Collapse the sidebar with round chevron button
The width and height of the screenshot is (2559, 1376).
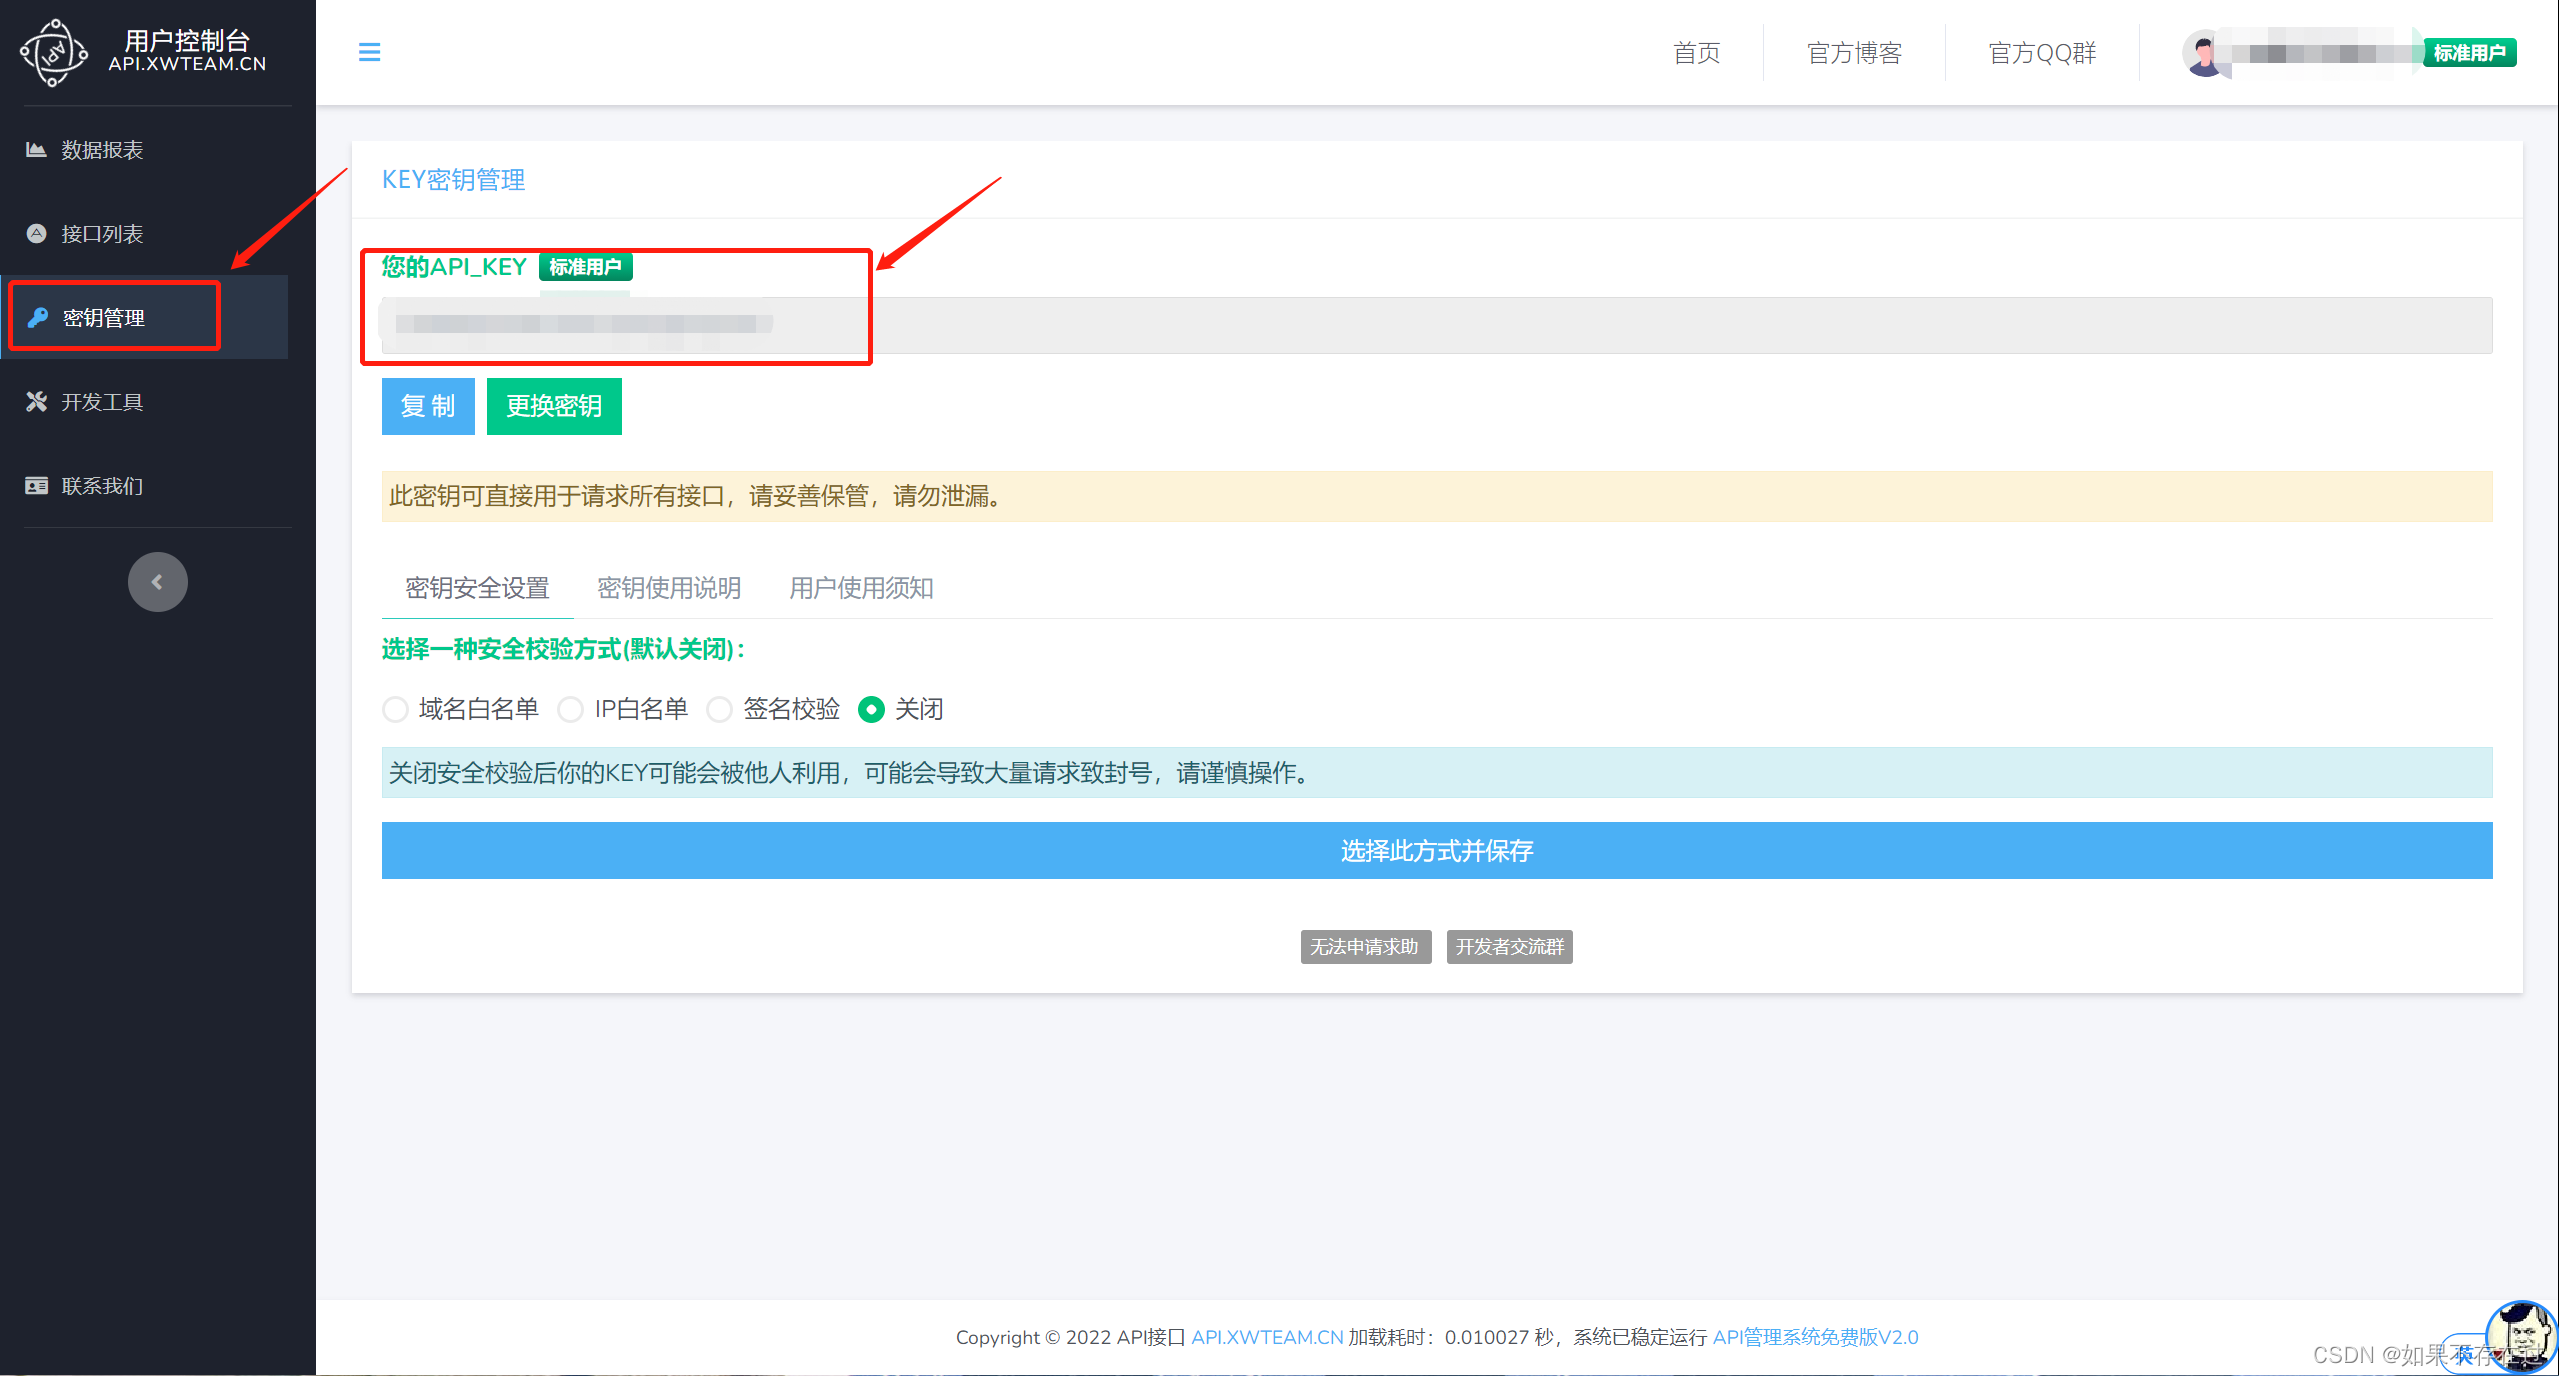(157, 581)
